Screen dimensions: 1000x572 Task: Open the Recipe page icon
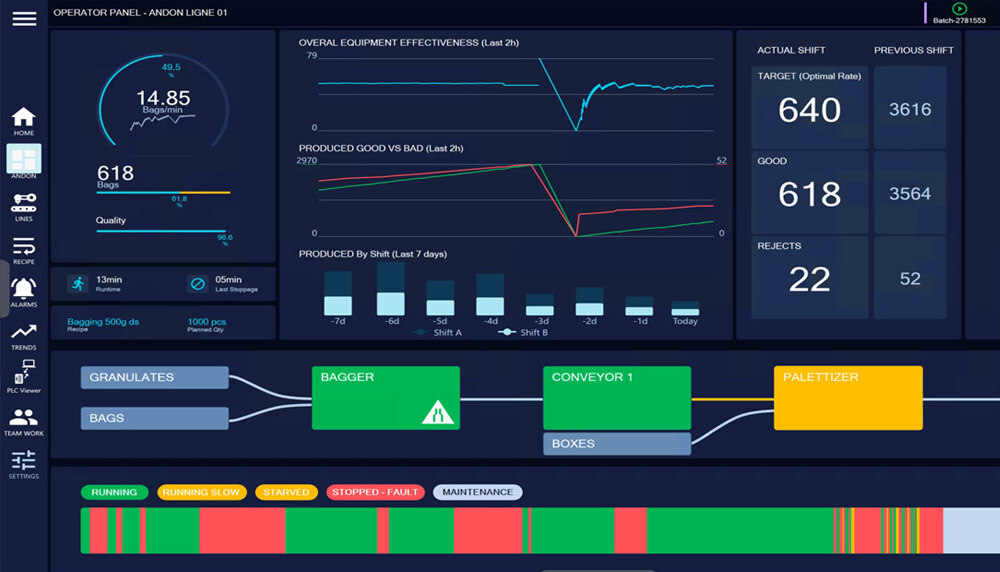(23, 247)
